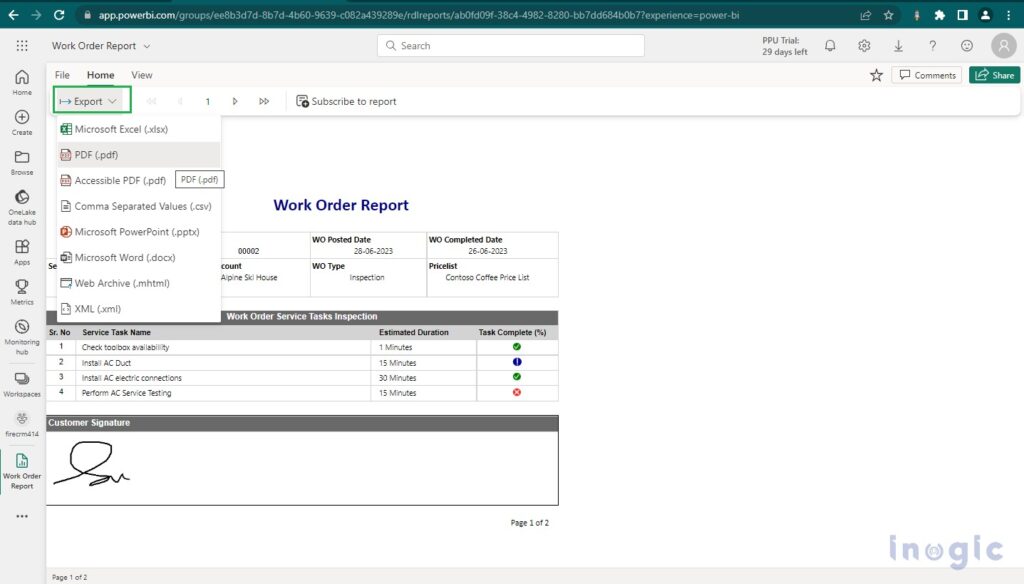The width and height of the screenshot is (1024, 584).
Task: Open Monitoring hub in sidebar
Action: click(22, 337)
